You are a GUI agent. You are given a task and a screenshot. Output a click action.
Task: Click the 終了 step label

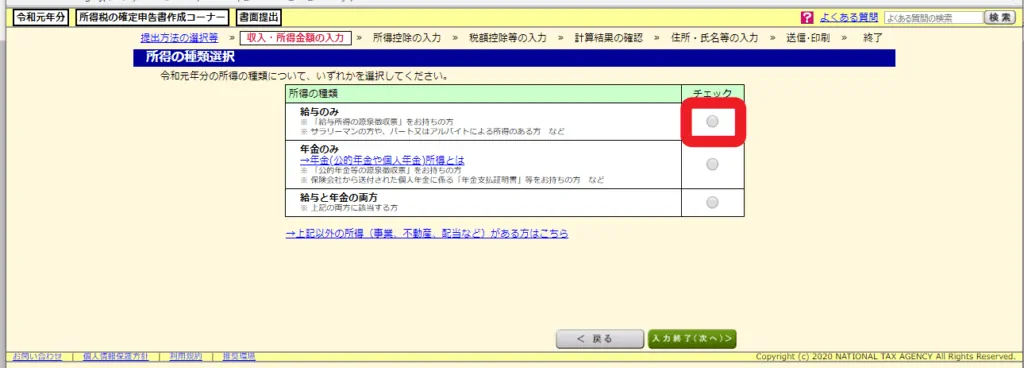[872, 38]
